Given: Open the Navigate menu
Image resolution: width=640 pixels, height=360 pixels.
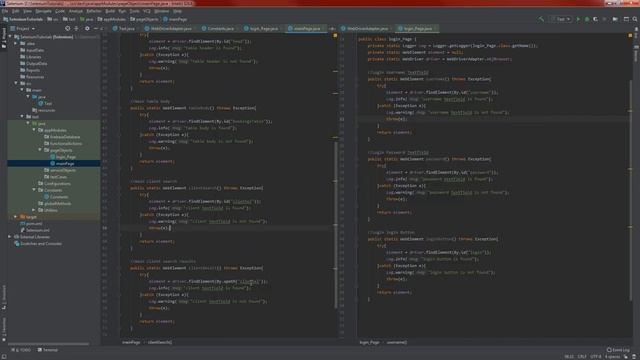Looking at the screenshot, I should coord(43,11).
